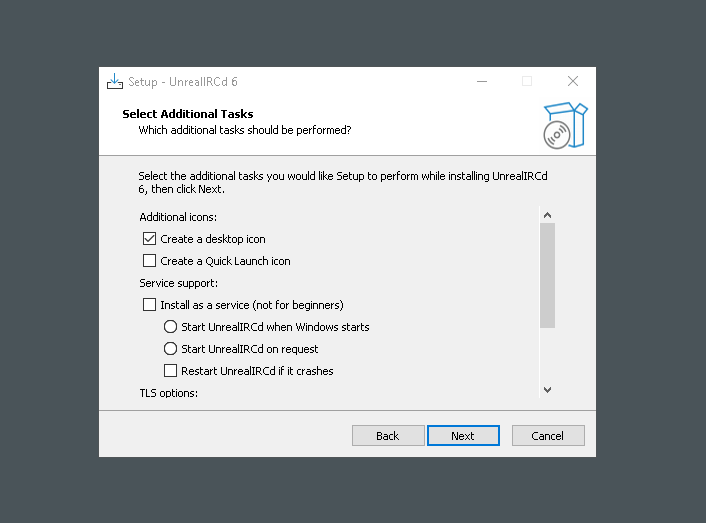Choose Start UnrealIRCd on request
Viewport: 706px width, 523px height.
(170, 349)
